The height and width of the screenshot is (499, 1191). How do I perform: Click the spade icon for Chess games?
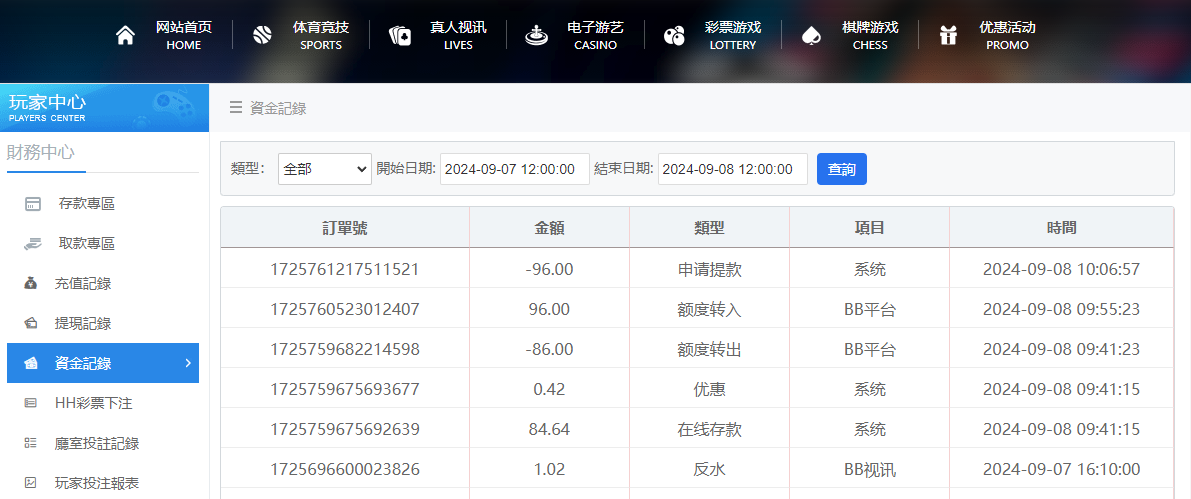811,36
